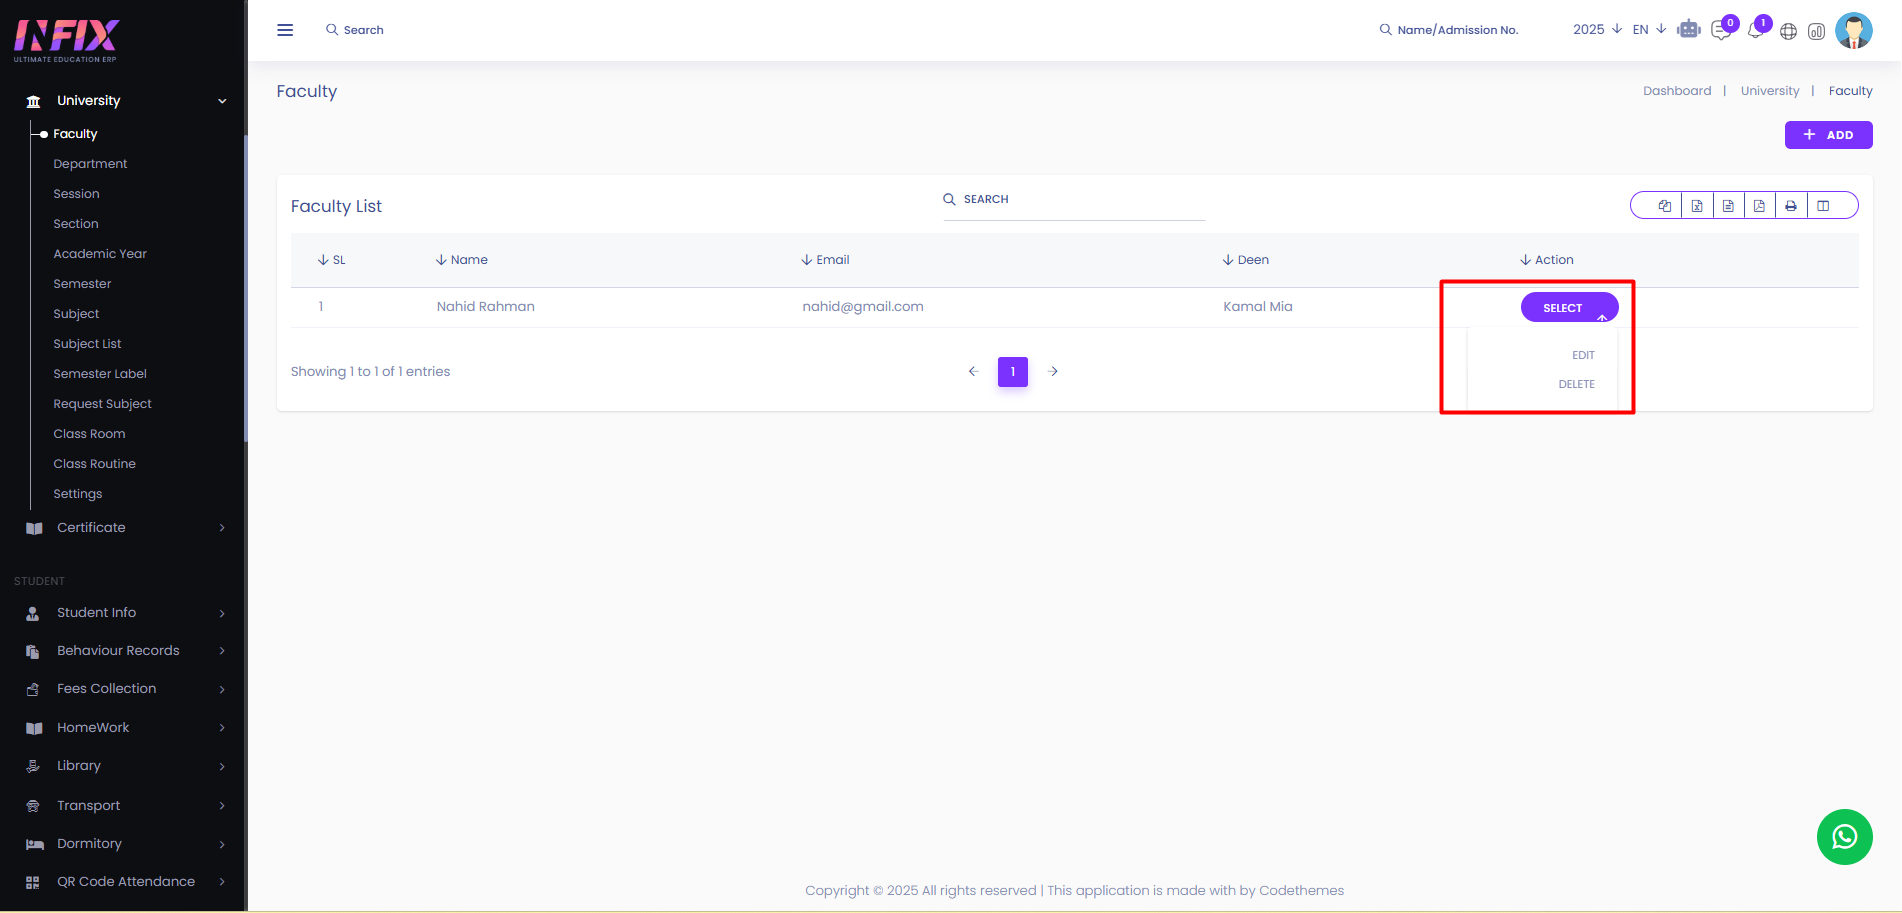Choose EDIT from action menu
The height and width of the screenshot is (913, 1902).
click(x=1583, y=355)
